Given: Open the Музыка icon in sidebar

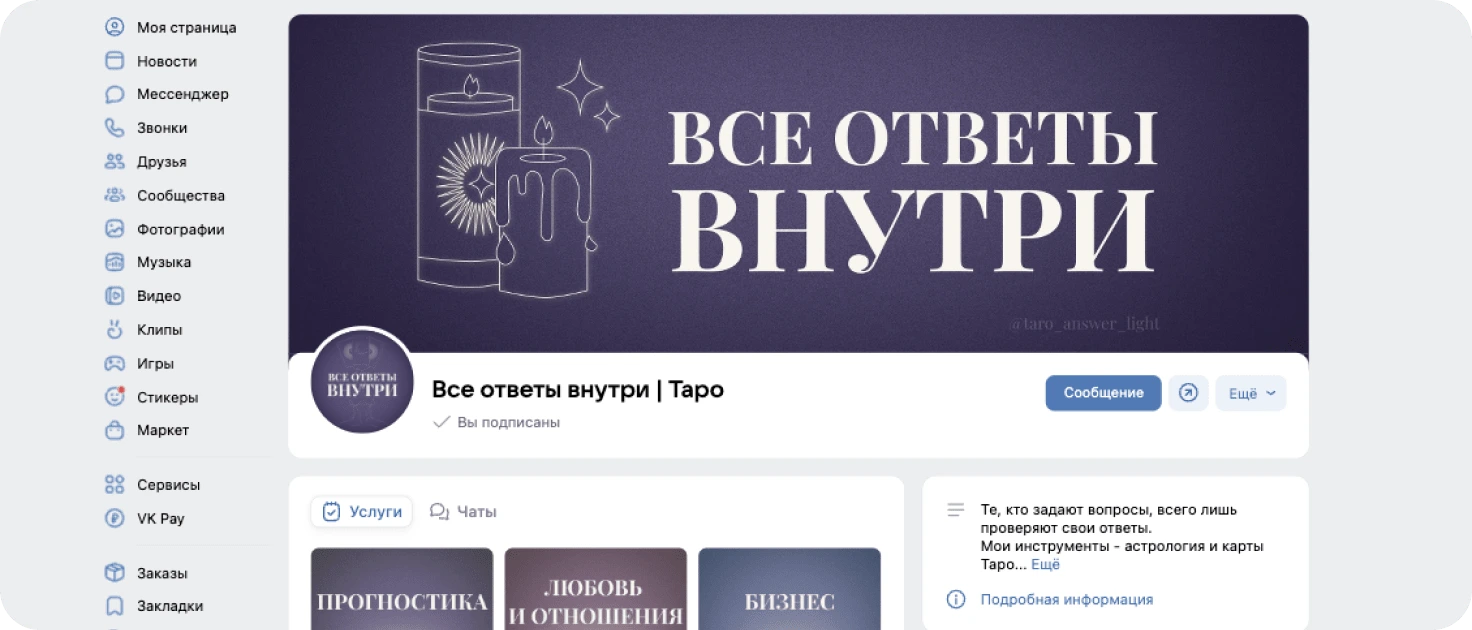Looking at the screenshot, I should point(114,262).
